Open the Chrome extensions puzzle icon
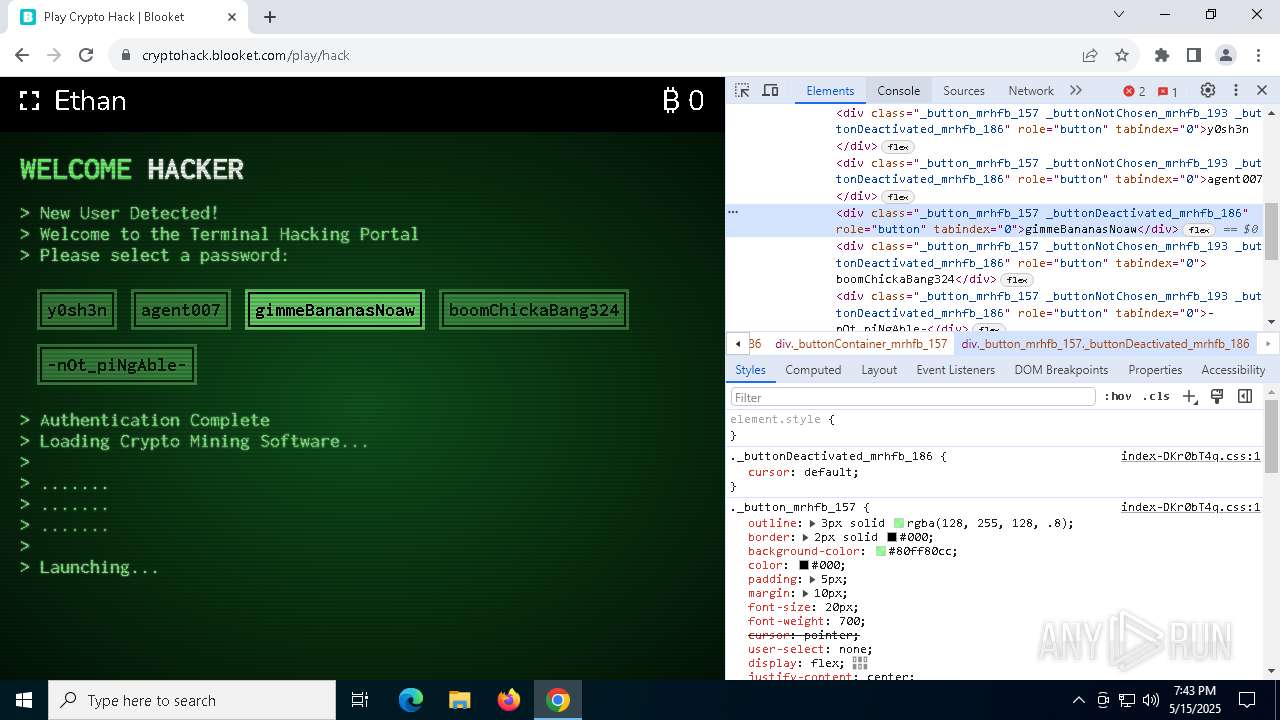The height and width of the screenshot is (720, 1280). (x=1162, y=55)
